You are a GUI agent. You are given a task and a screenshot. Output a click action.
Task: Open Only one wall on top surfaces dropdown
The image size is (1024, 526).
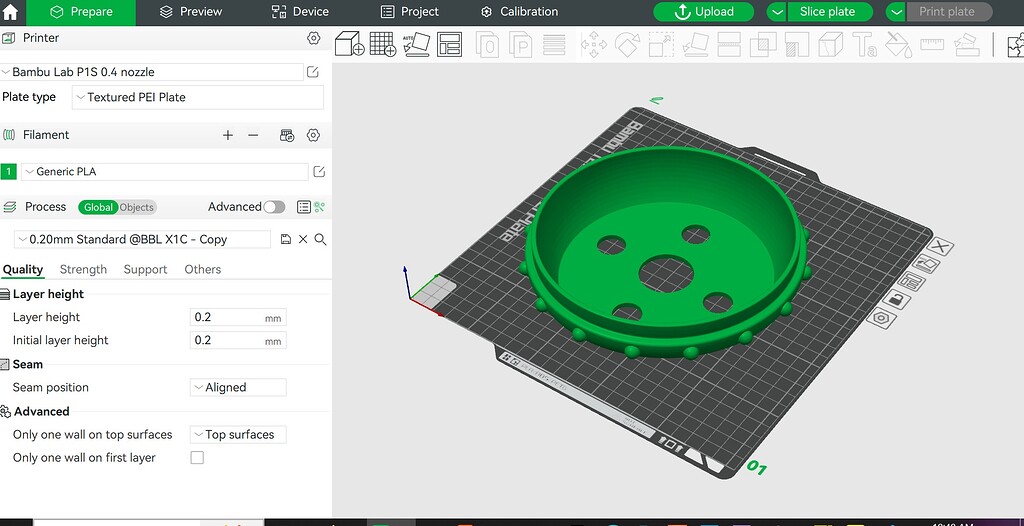tap(238, 435)
